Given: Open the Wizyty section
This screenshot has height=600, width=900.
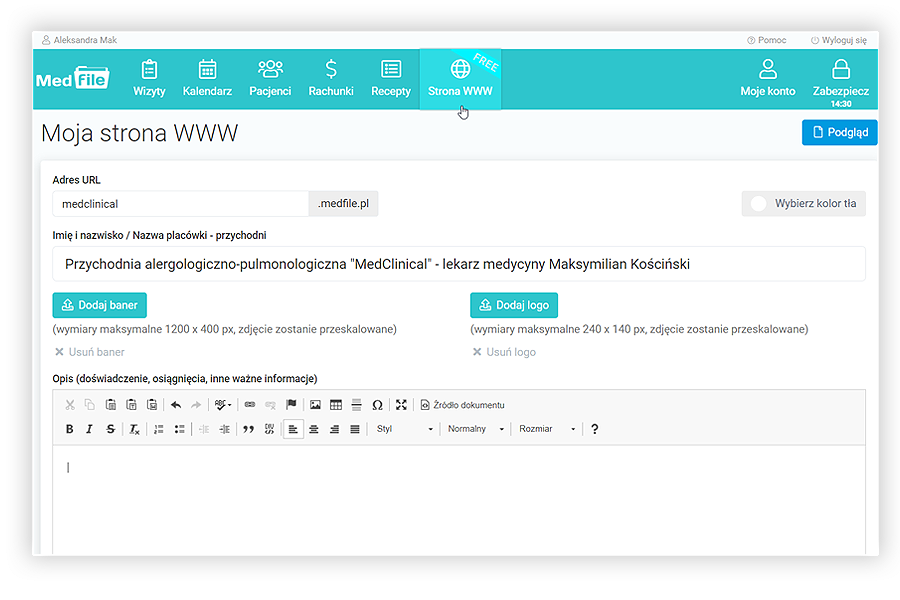Looking at the screenshot, I should click(149, 78).
